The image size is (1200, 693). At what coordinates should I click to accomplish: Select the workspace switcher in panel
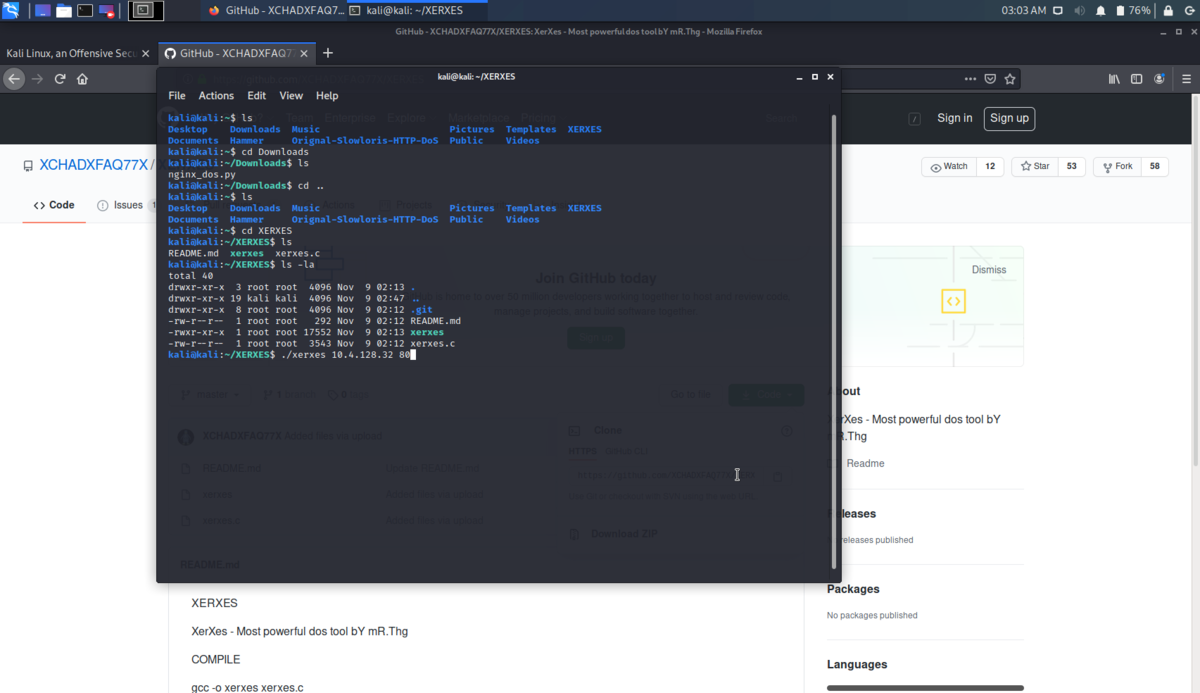pyautogui.click(x=145, y=11)
